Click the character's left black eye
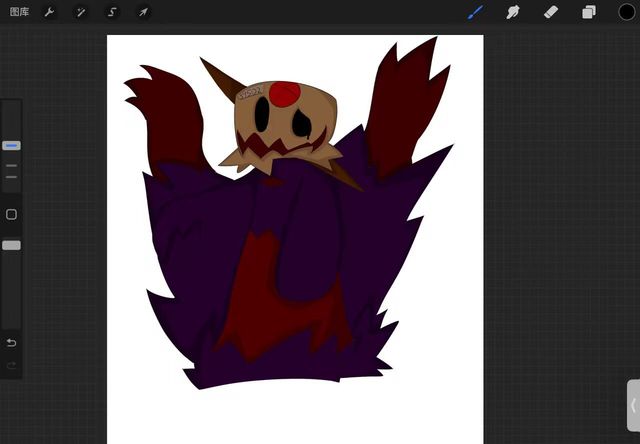Viewport: 640px width, 444px height. point(260,117)
